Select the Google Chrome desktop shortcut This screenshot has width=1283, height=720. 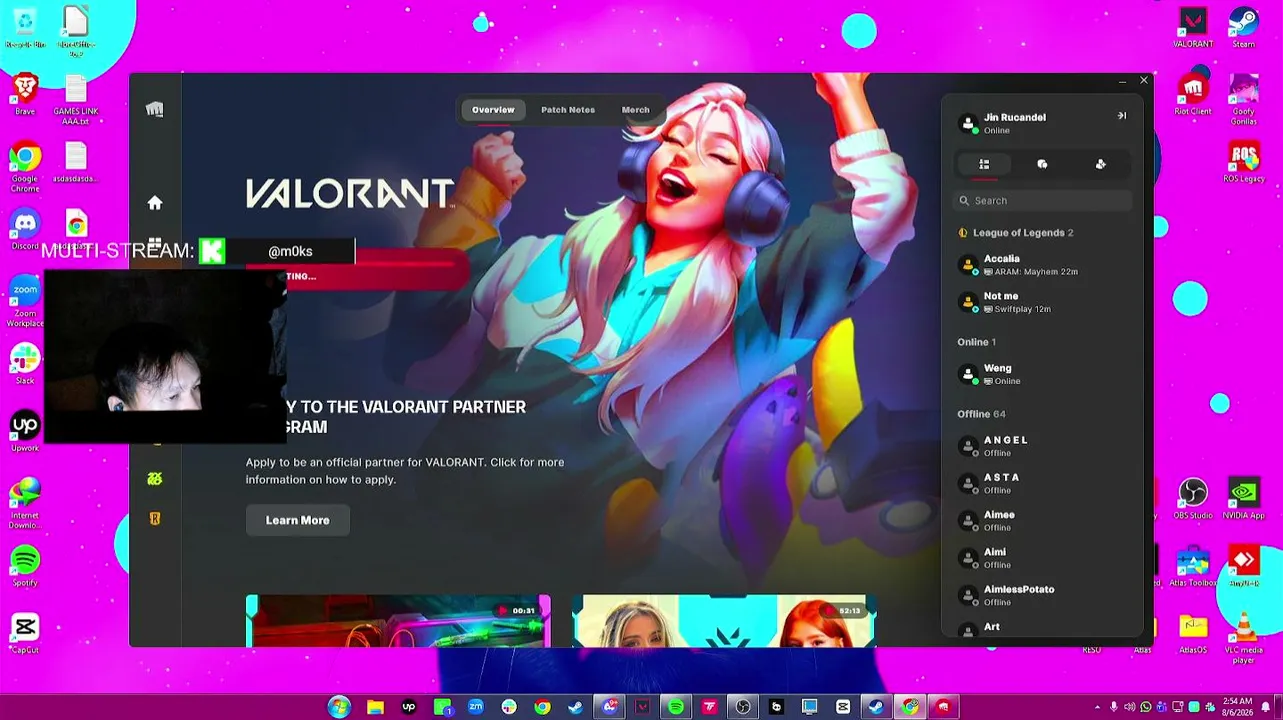(25, 168)
